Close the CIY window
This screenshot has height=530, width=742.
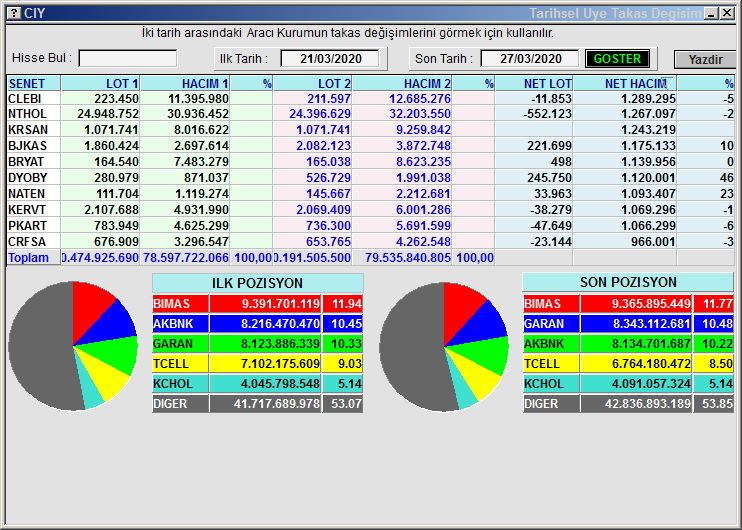726,13
